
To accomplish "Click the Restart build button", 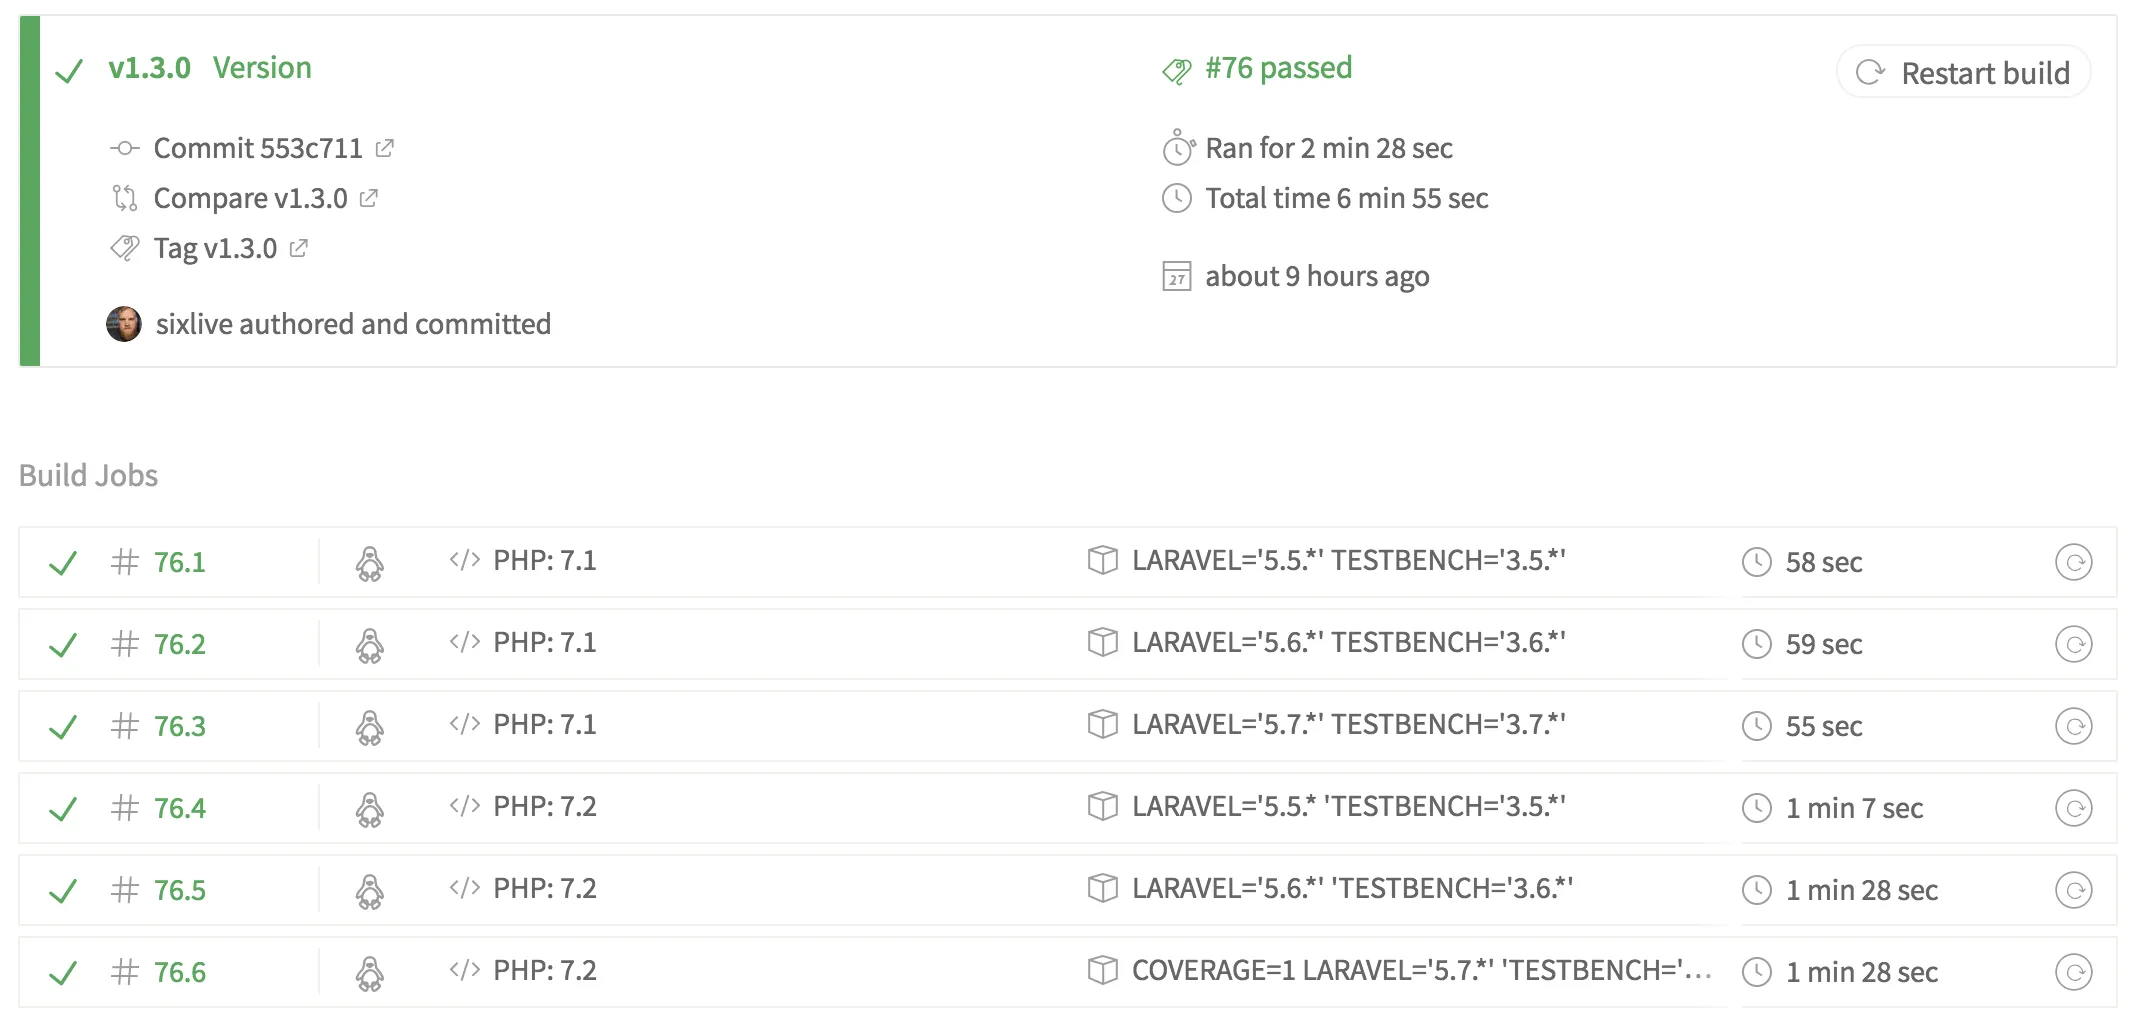I will click(x=1963, y=72).
